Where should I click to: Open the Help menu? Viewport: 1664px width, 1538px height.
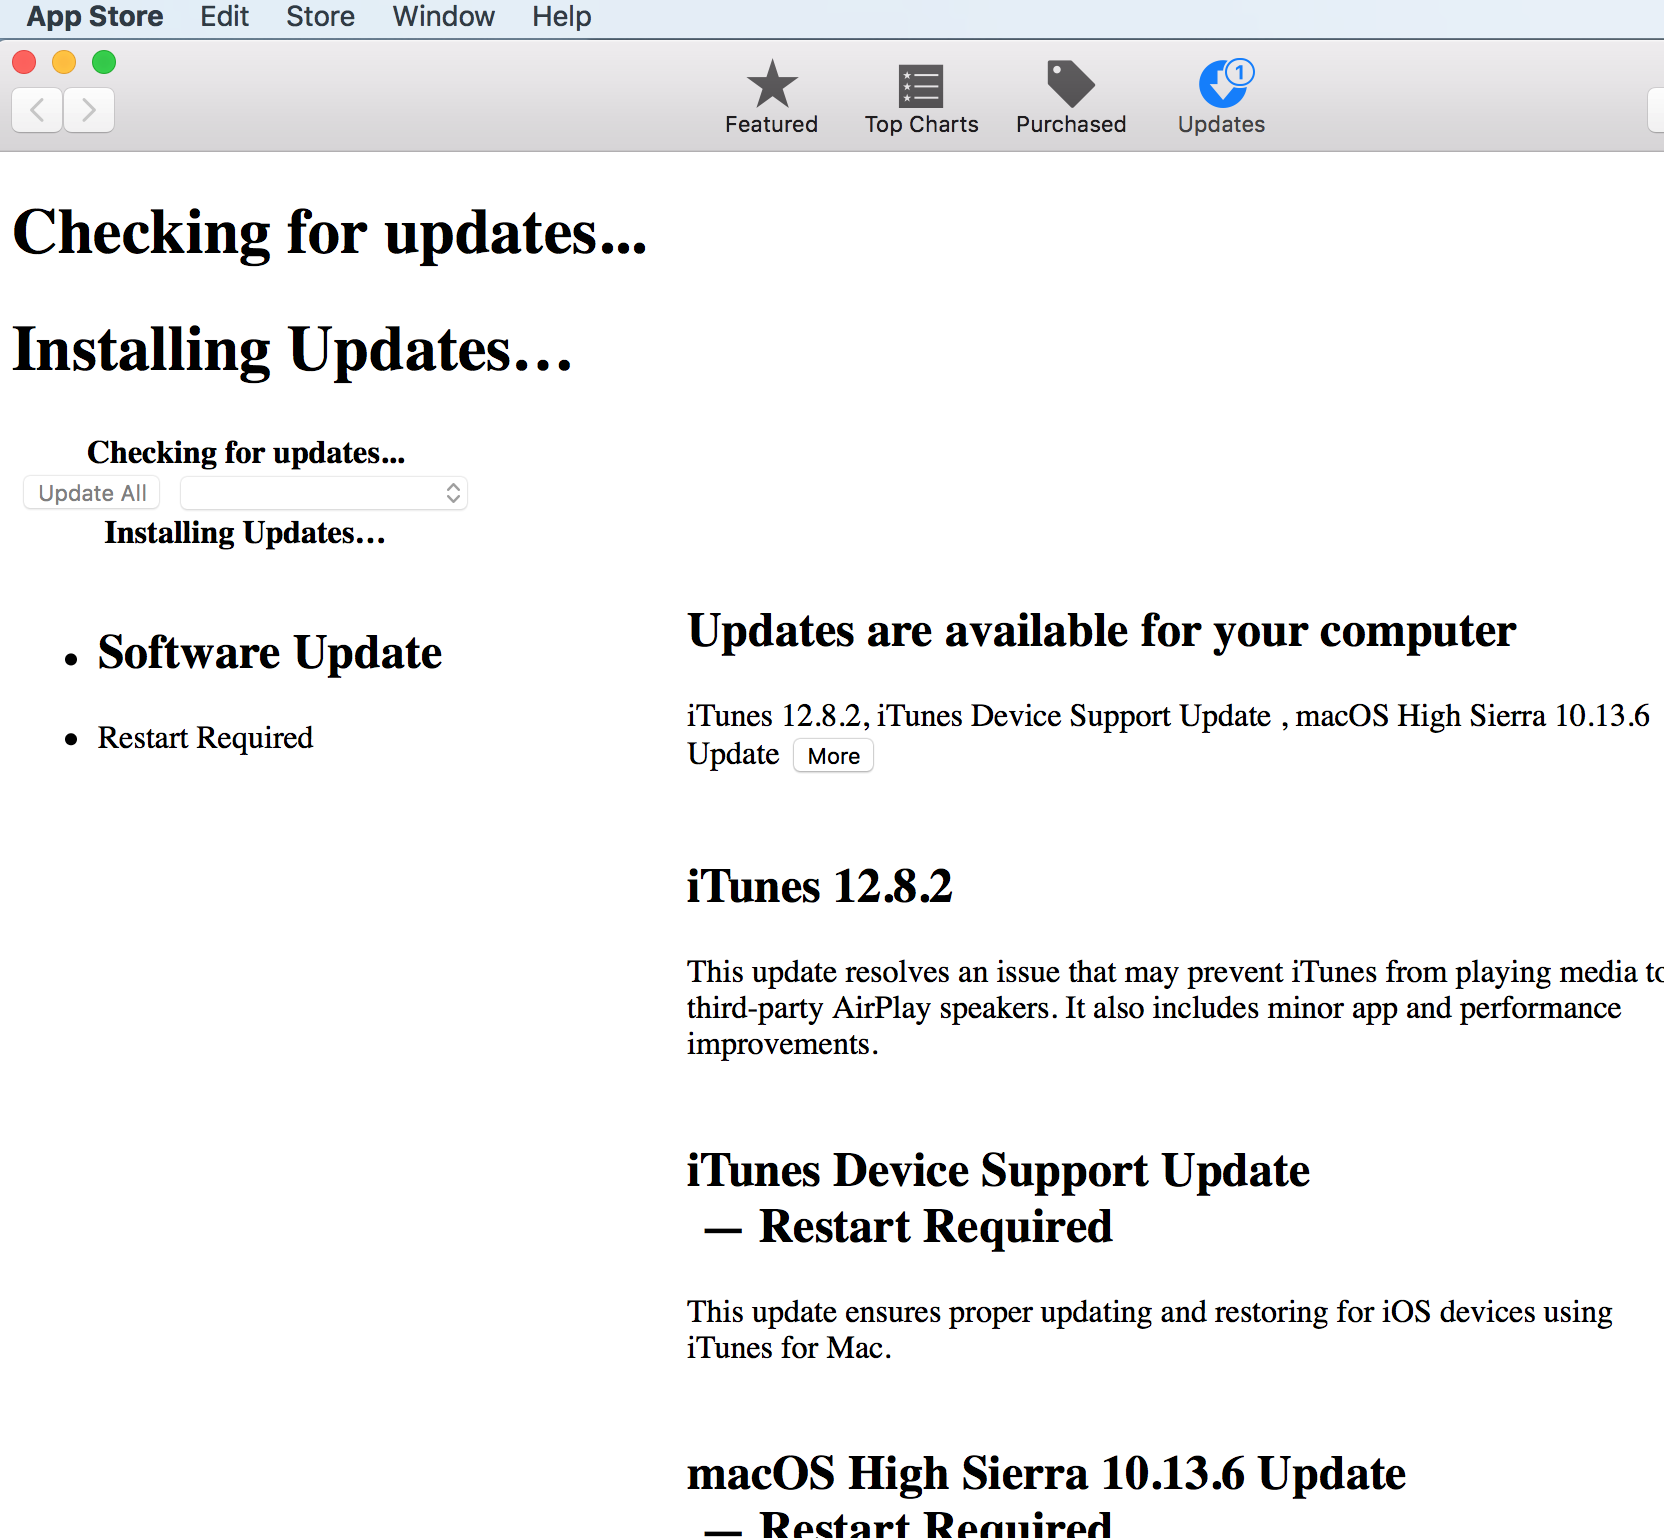(561, 17)
